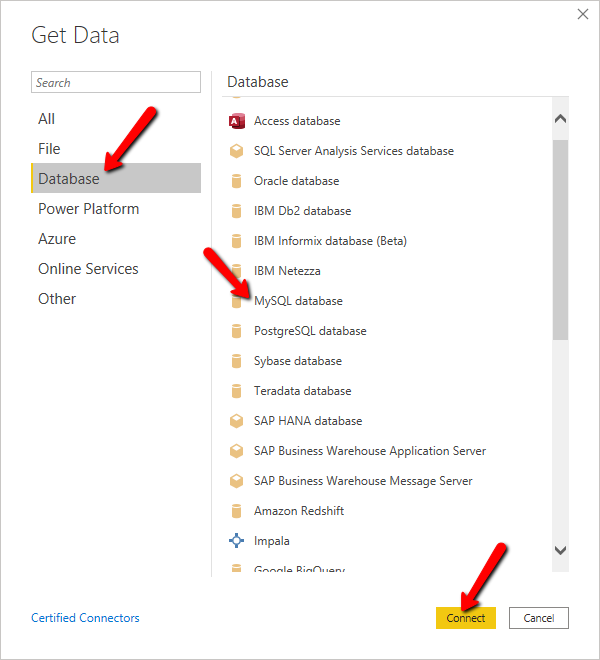Click the SAP Business Warehouse Message Server icon
600x660 pixels.
237,481
